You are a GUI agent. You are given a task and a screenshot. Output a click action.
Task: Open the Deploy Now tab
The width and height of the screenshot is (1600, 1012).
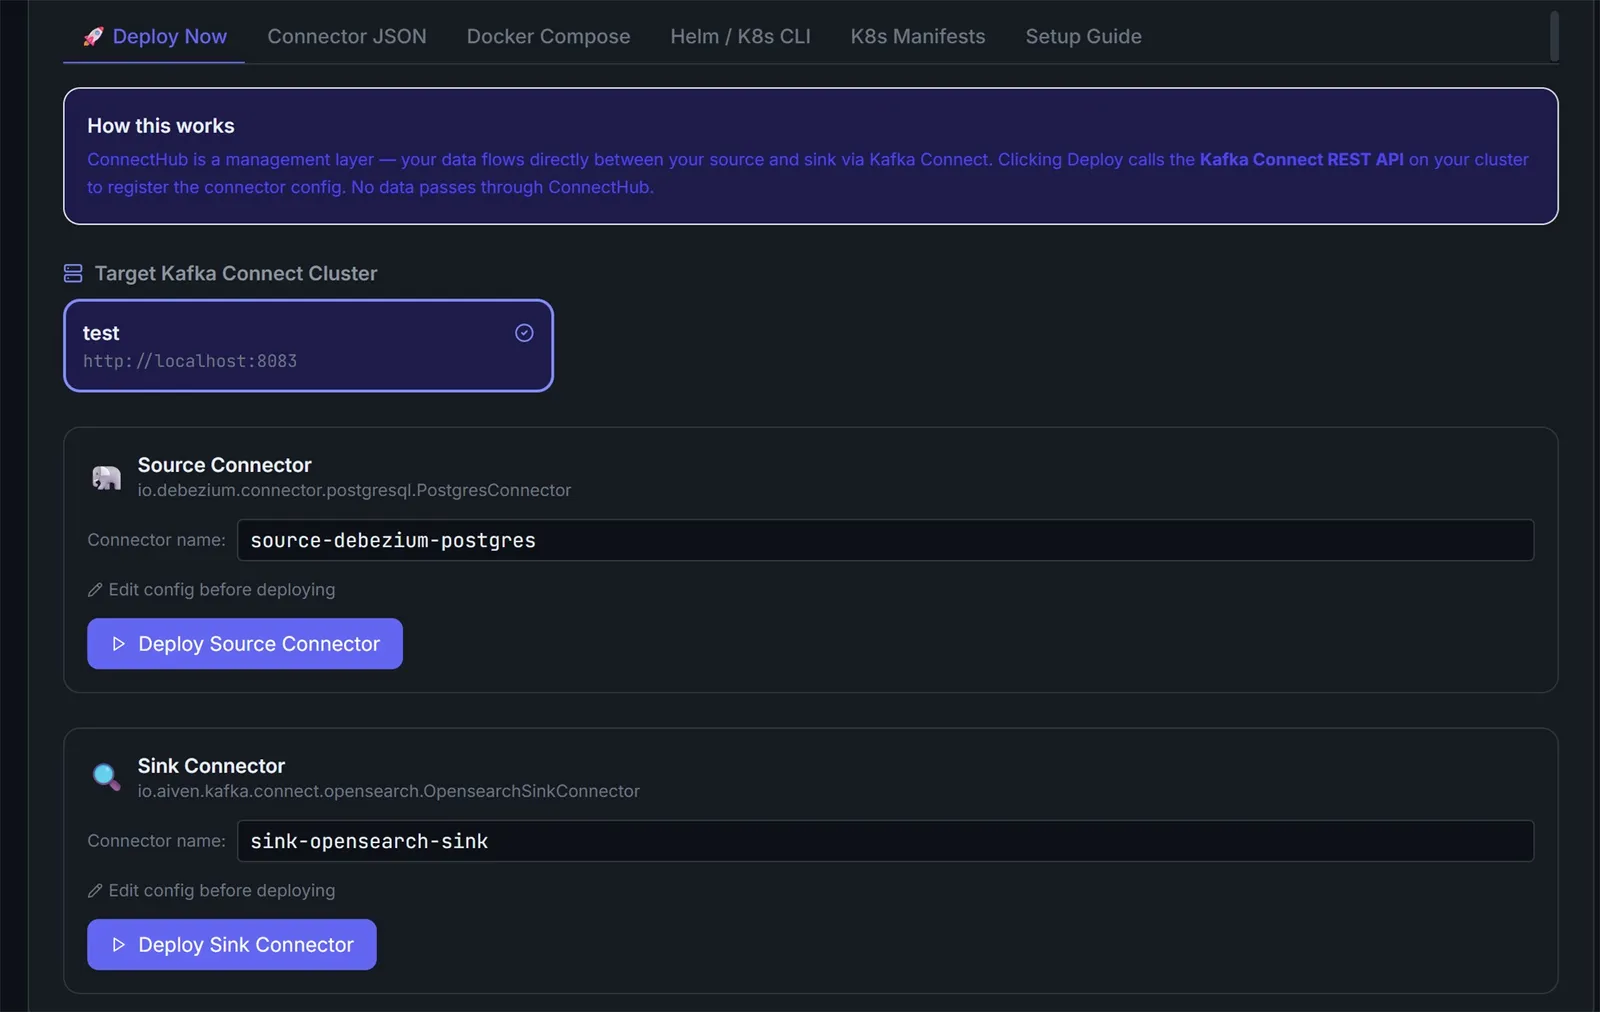(x=155, y=36)
